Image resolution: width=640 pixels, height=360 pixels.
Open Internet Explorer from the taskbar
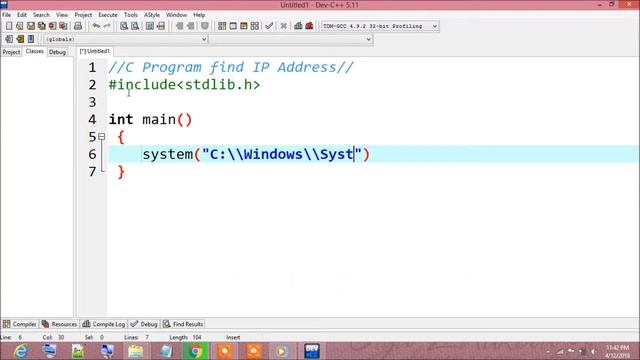(20, 351)
